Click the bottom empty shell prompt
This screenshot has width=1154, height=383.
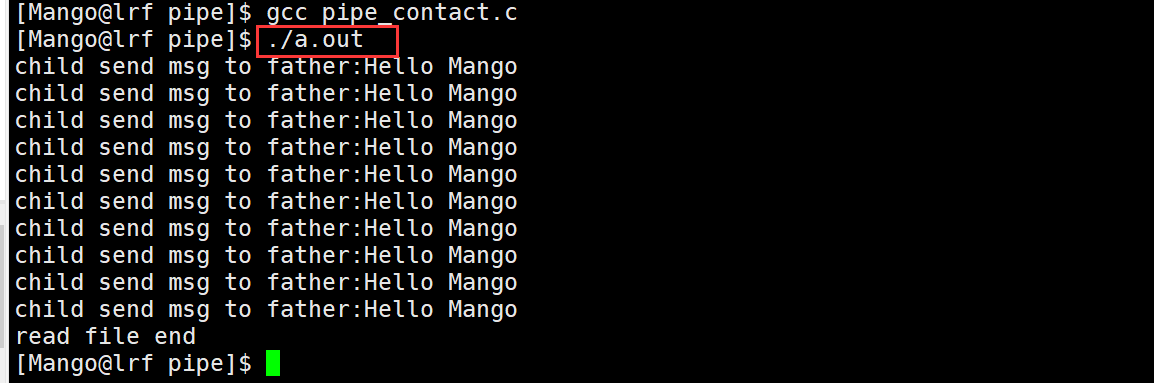click(x=133, y=363)
